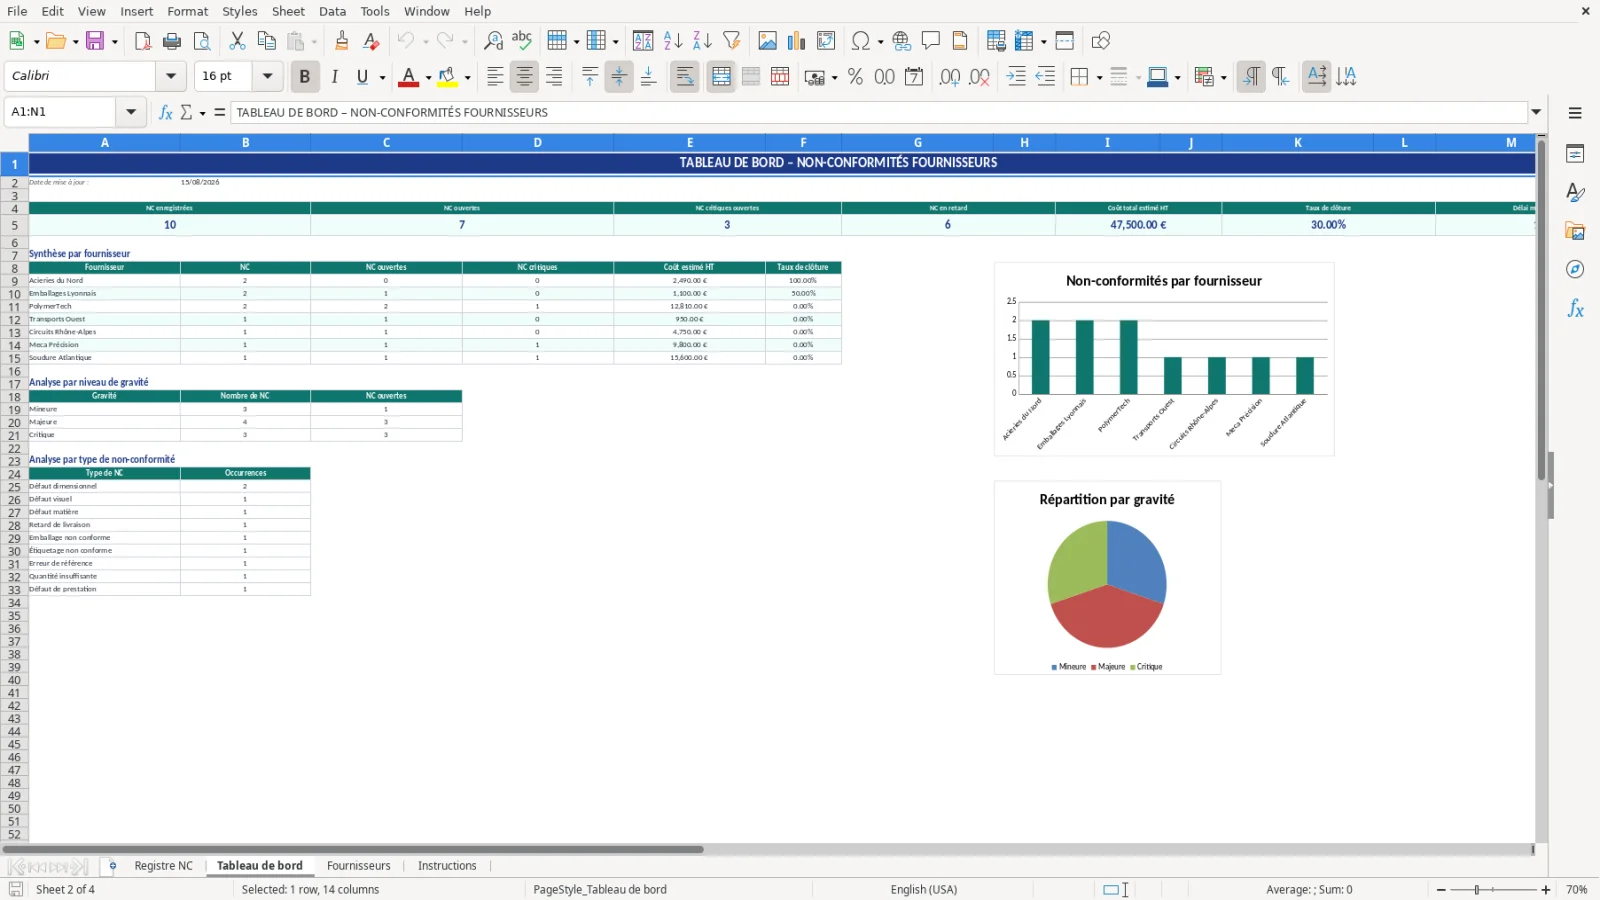The height and width of the screenshot is (900, 1600).
Task: Click the 70% zoom level
Action: click(x=1577, y=889)
